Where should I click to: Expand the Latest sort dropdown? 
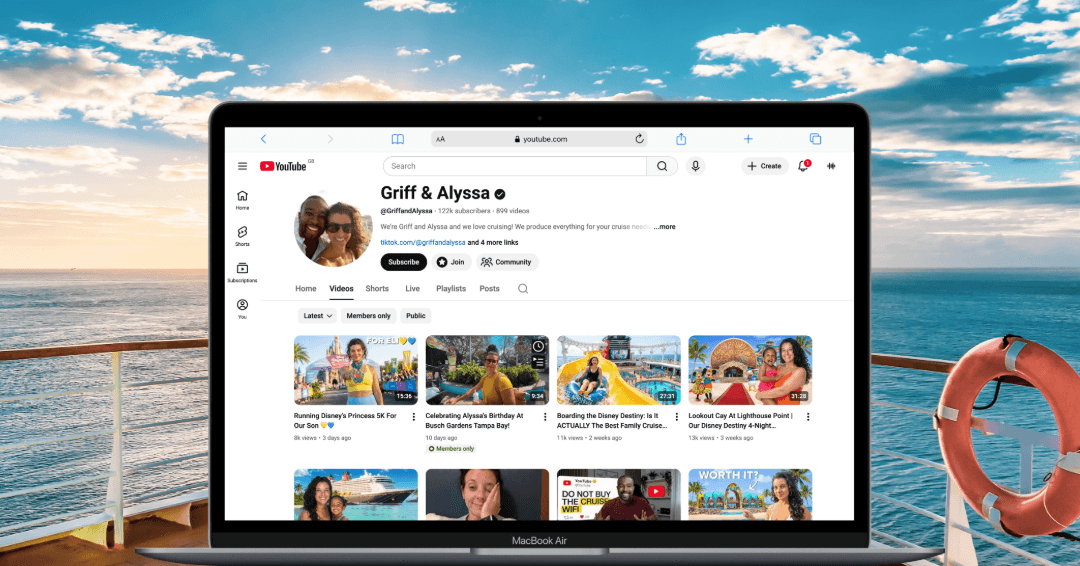318,316
